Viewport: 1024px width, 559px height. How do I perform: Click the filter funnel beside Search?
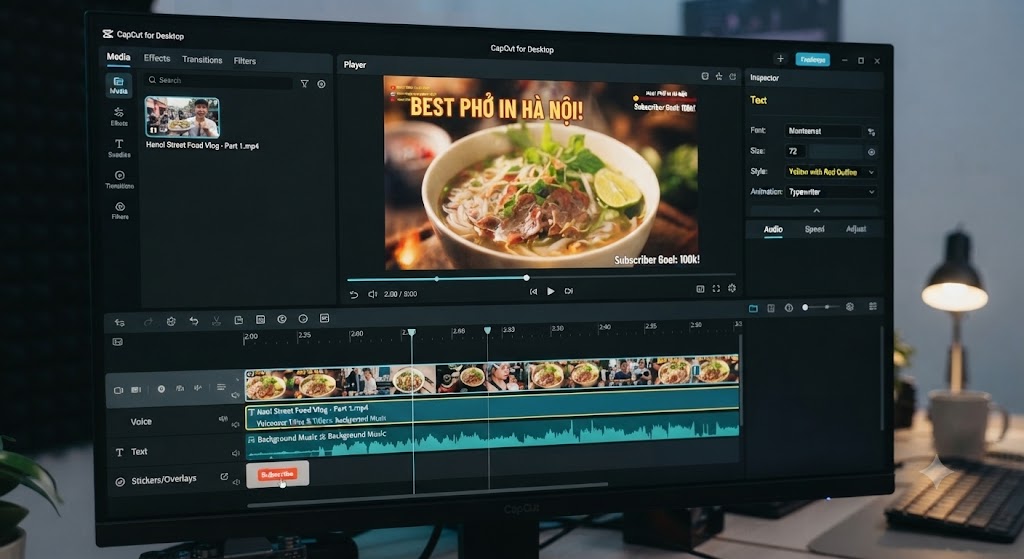pyautogui.click(x=304, y=84)
